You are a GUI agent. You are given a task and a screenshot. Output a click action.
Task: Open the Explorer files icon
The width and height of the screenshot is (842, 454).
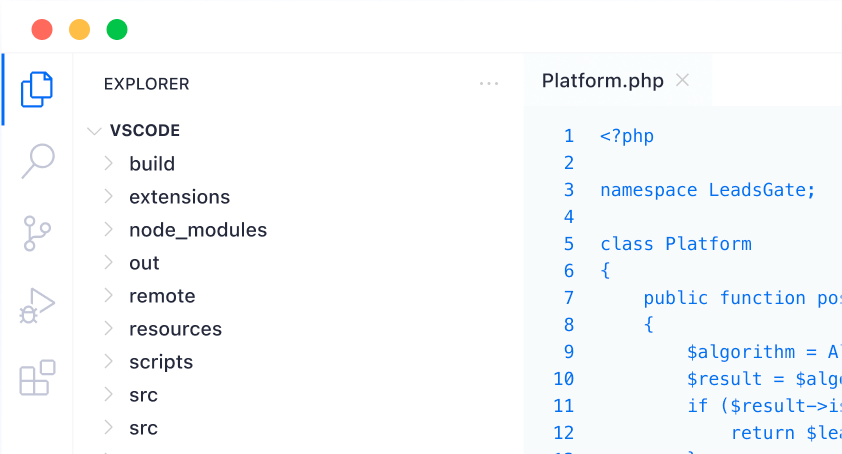(x=37, y=89)
